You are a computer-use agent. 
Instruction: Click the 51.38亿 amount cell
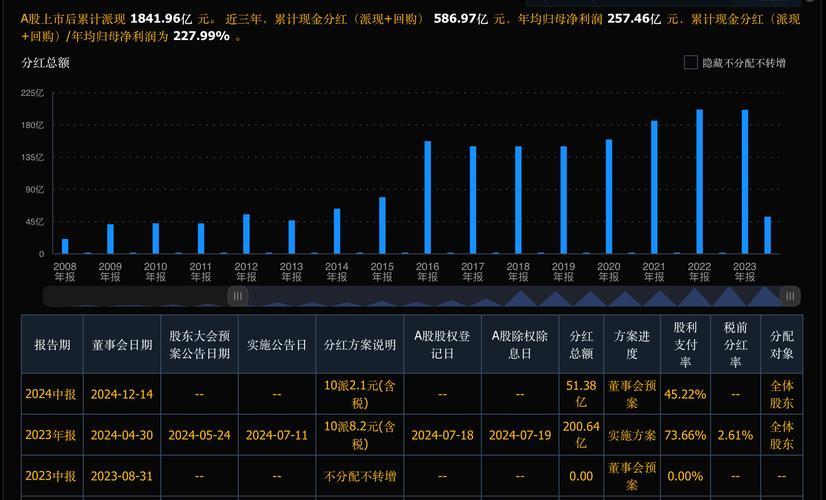pos(581,394)
